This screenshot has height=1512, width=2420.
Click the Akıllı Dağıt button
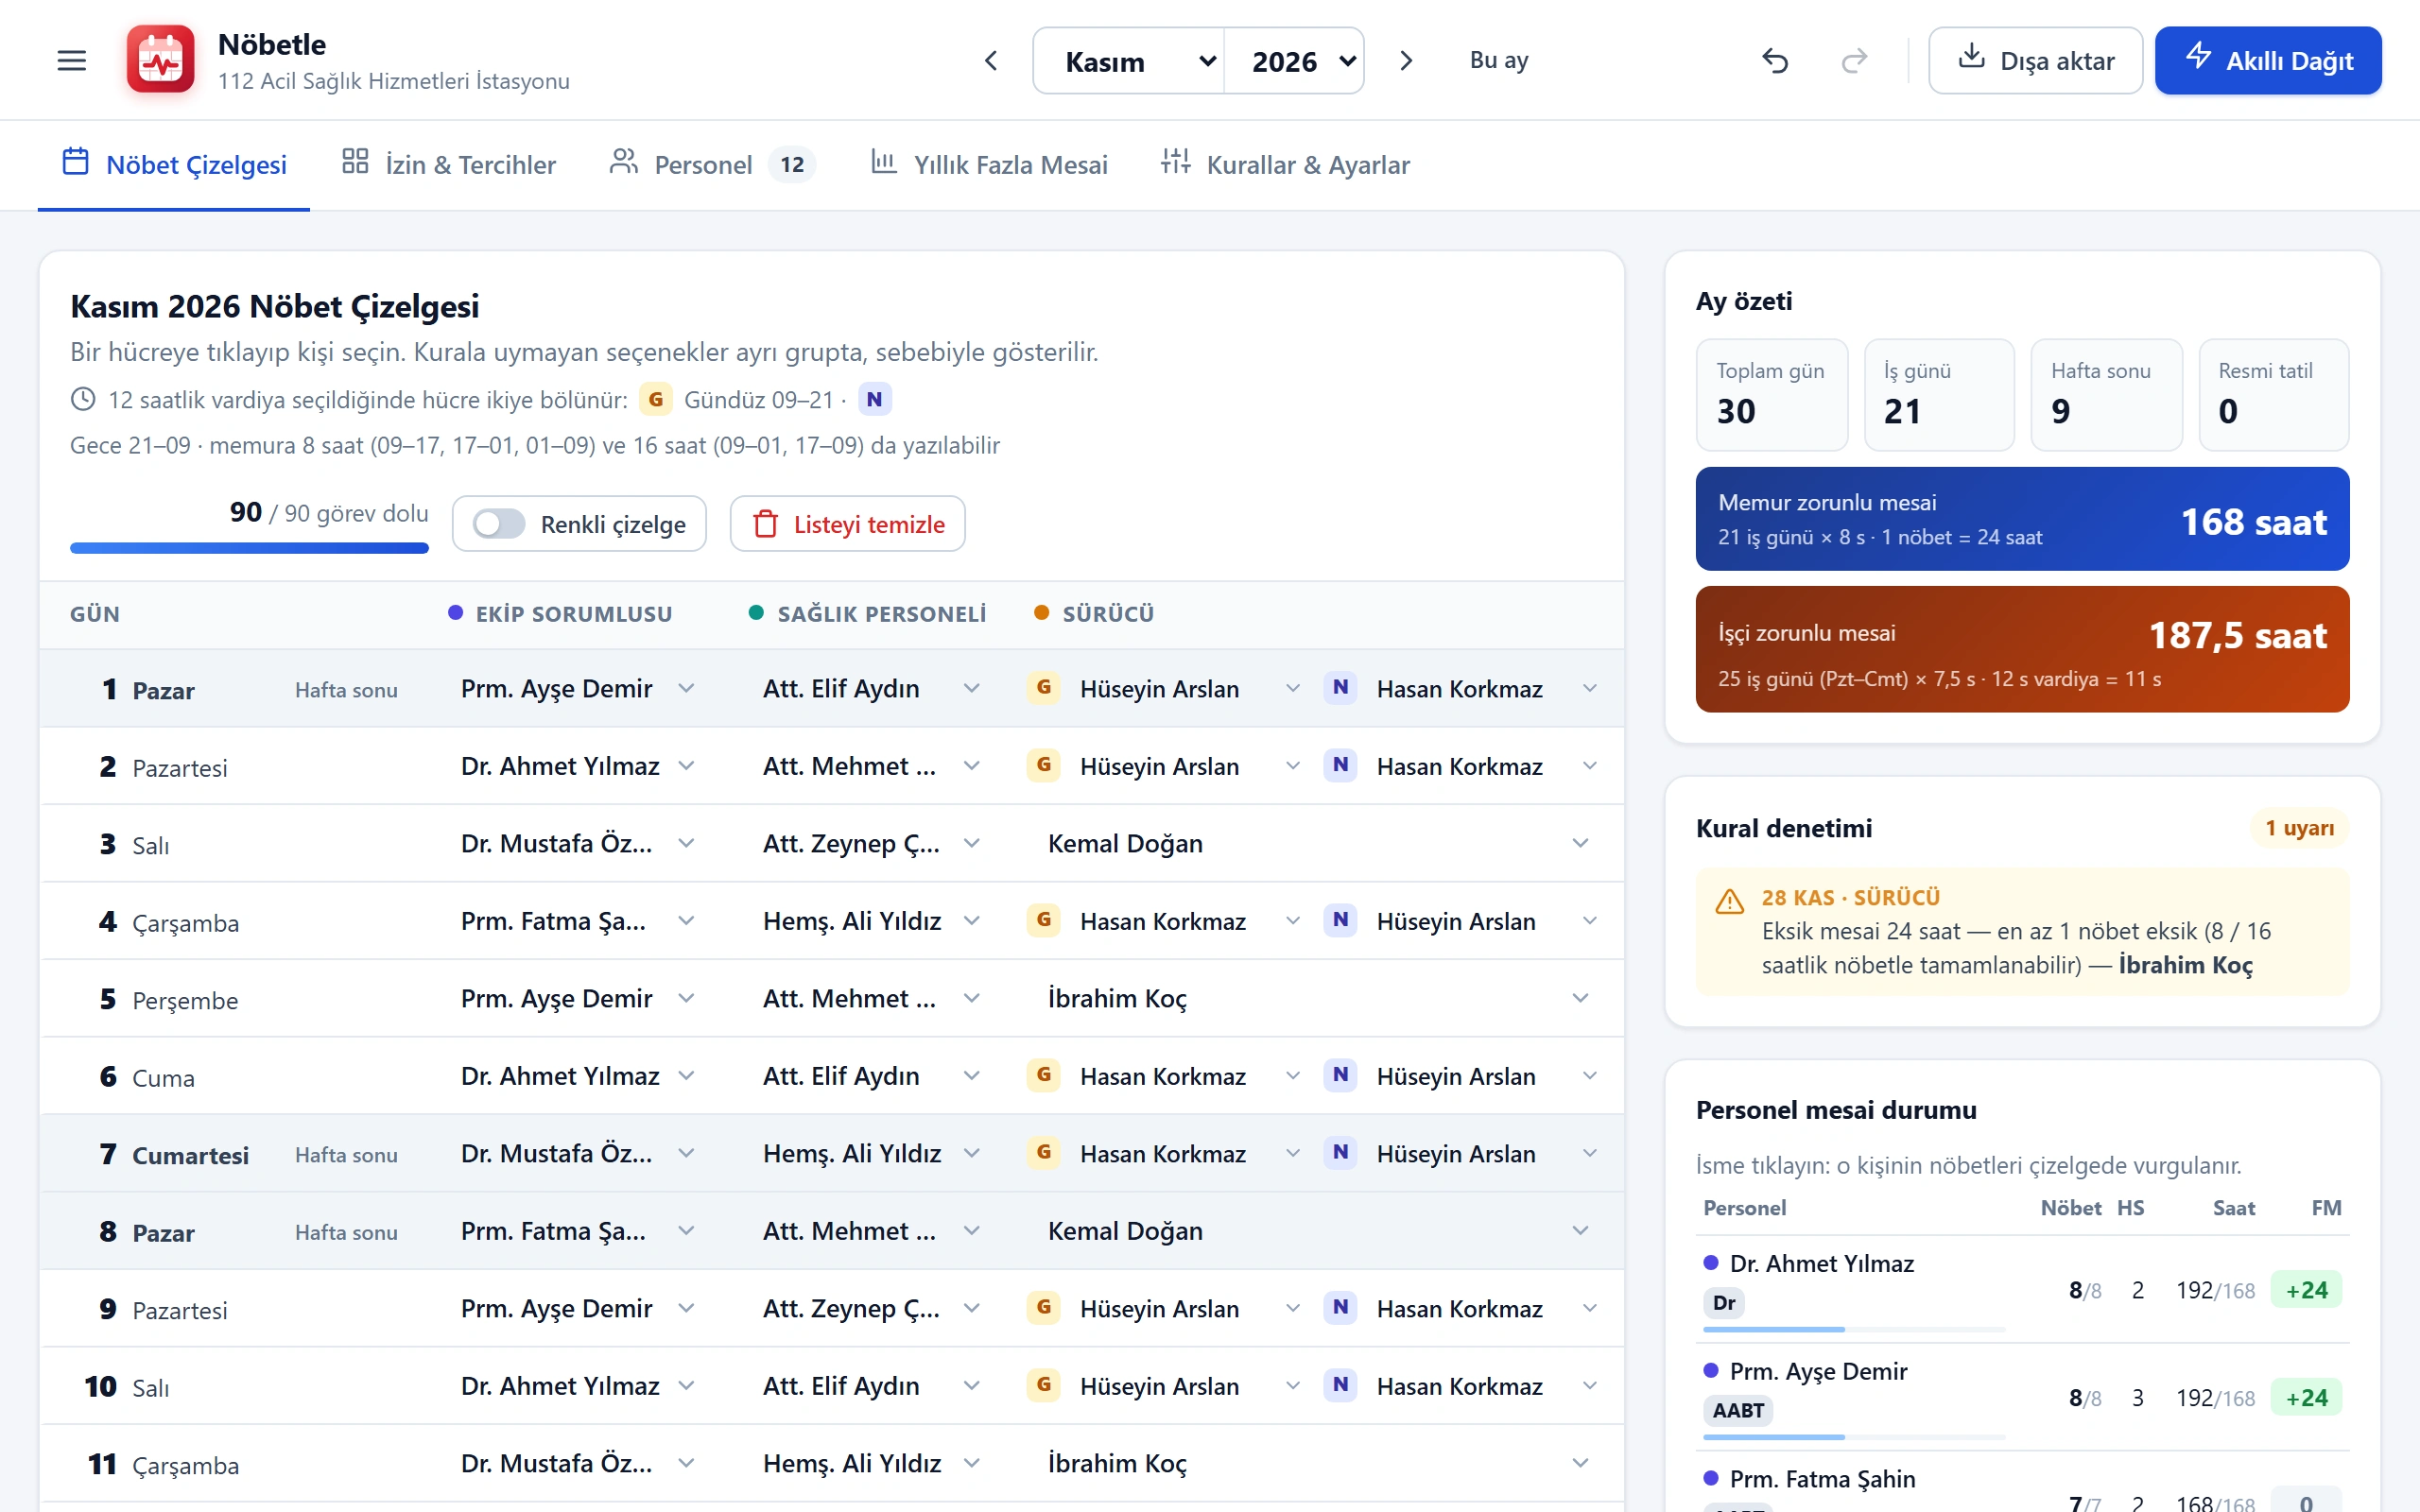2268,61
